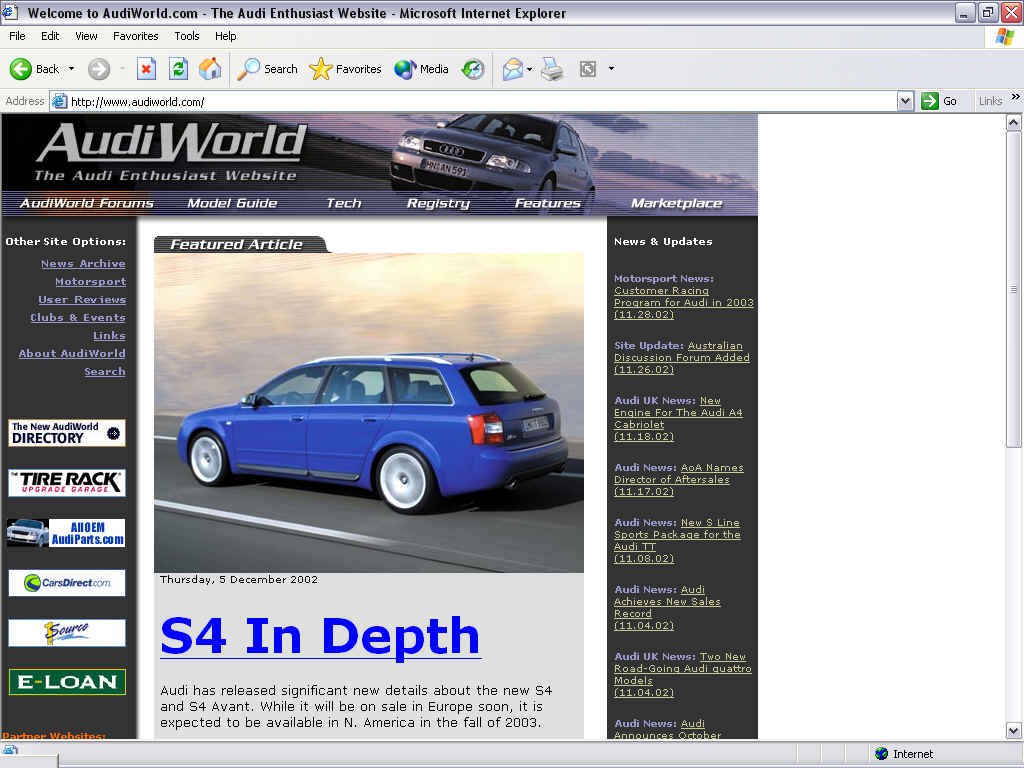The height and width of the screenshot is (768, 1024).
Task: Click the News Archive sidebar link
Action: (x=83, y=264)
